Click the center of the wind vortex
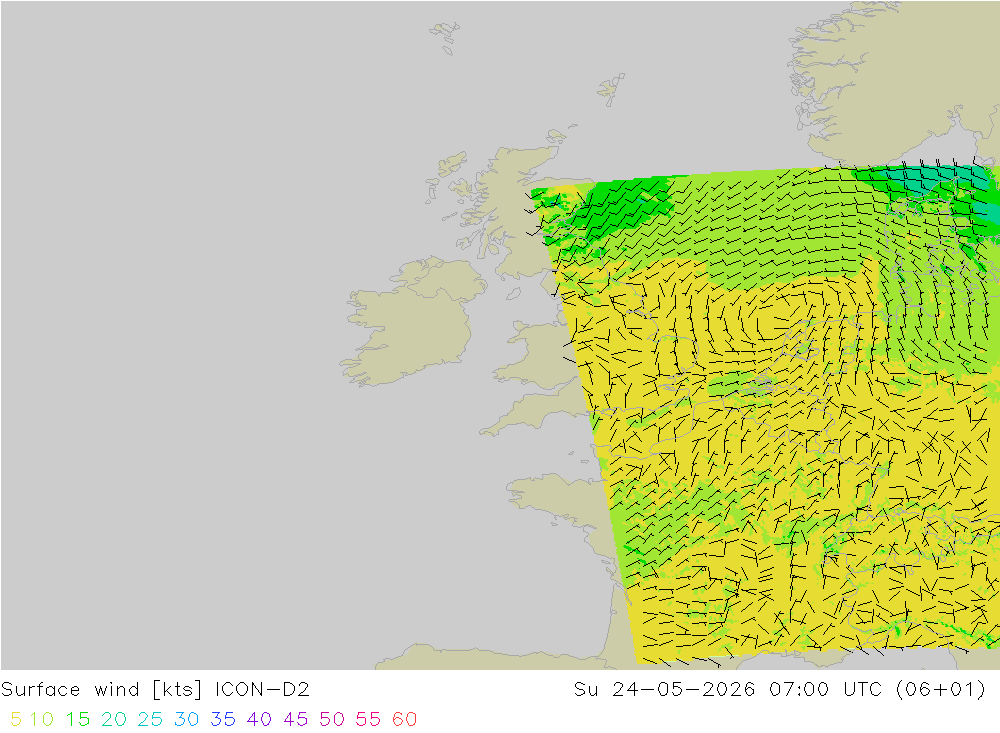 click(774, 321)
